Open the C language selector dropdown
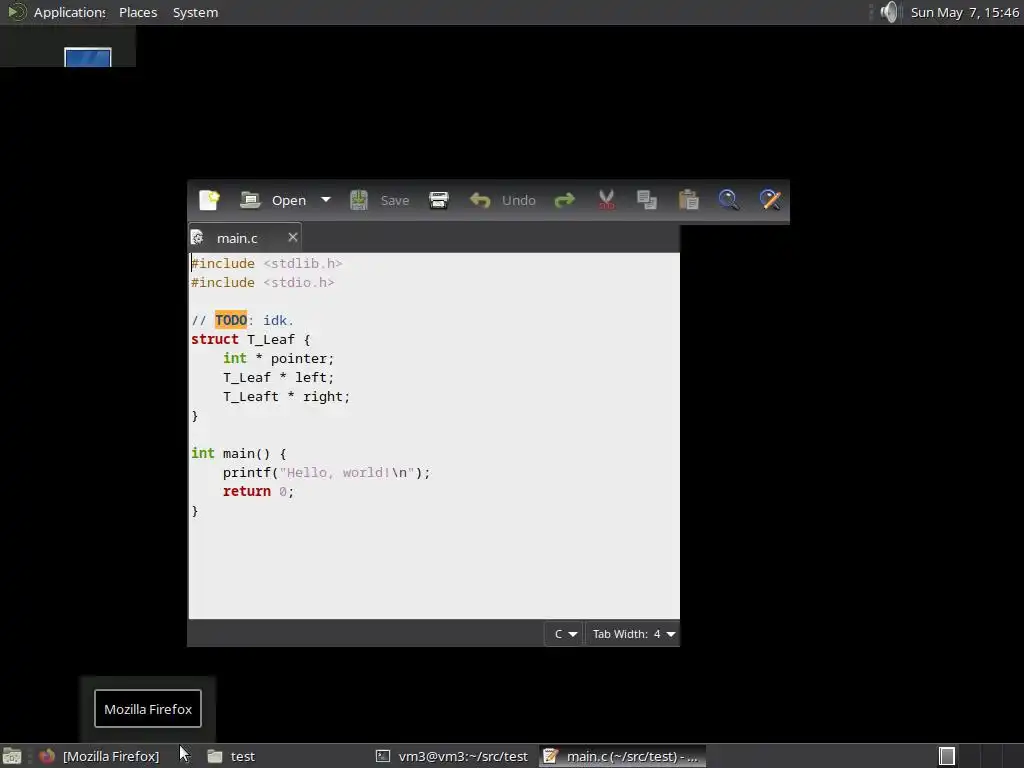The height and width of the screenshot is (768, 1024). tap(565, 634)
